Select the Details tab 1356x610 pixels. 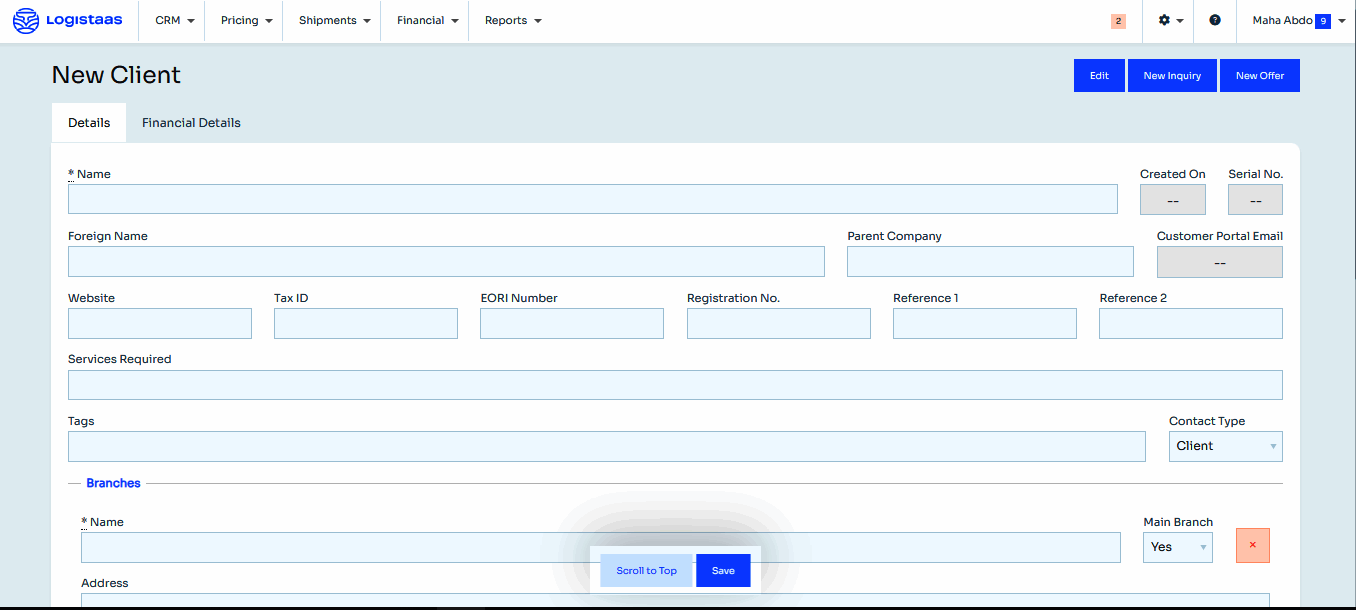click(x=89, y=123)
